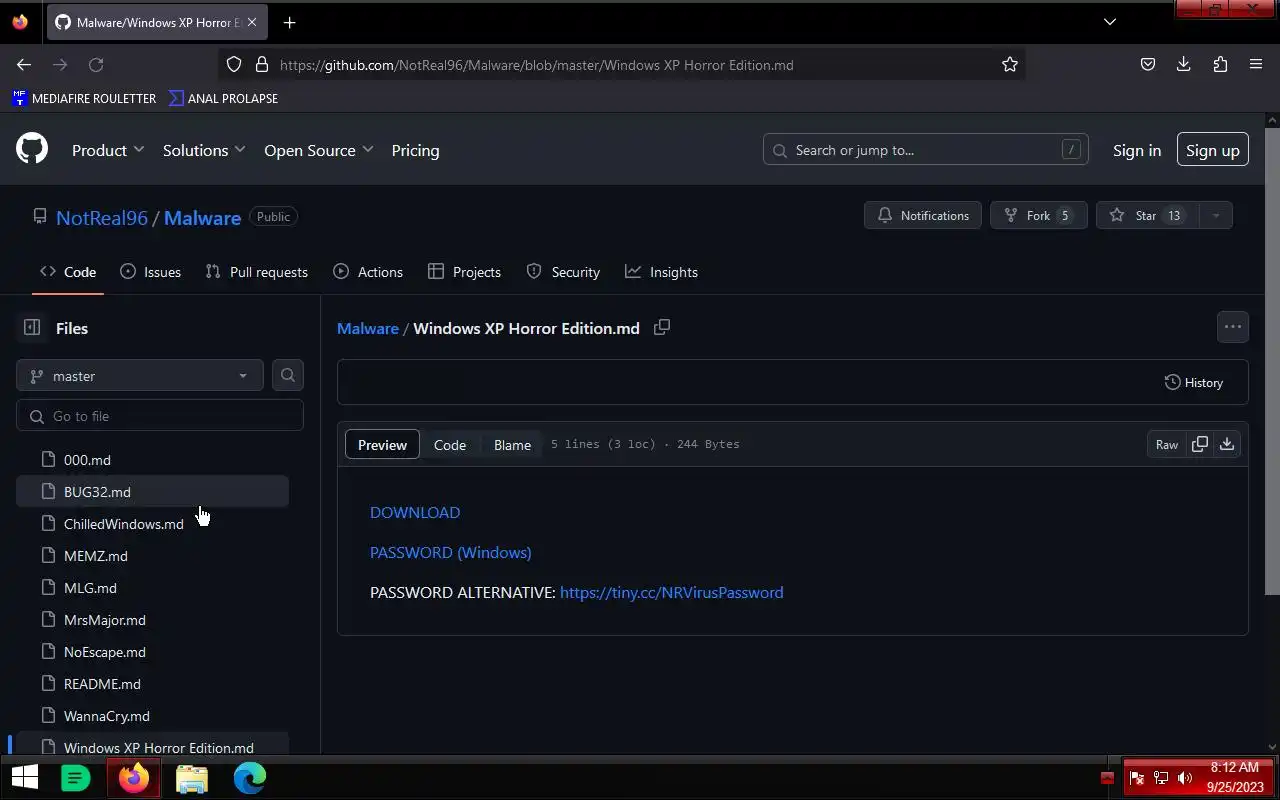Open the MEDIAFIRE ROULETTER bookmark
This screenshot has height=800, width=1280.
84,98
